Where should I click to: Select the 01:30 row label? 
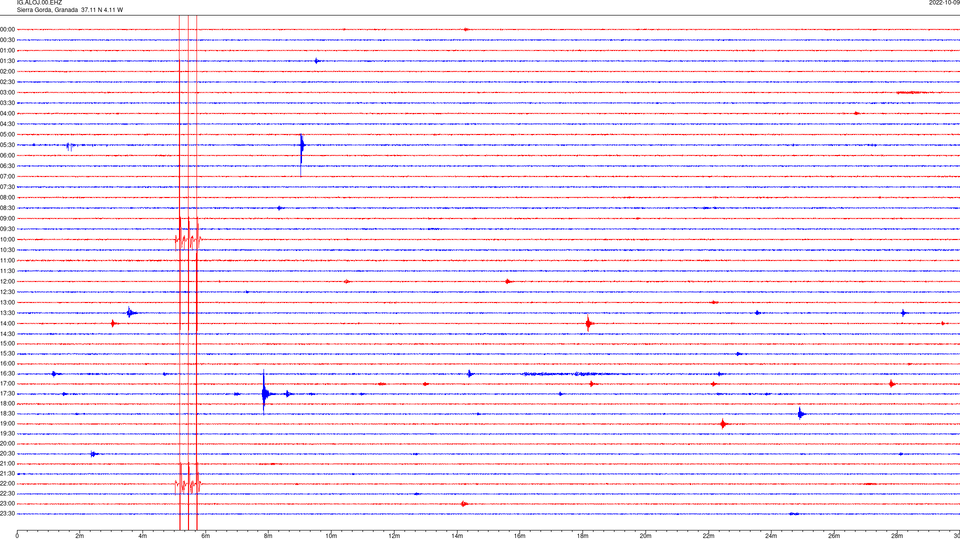pos(8,61)
